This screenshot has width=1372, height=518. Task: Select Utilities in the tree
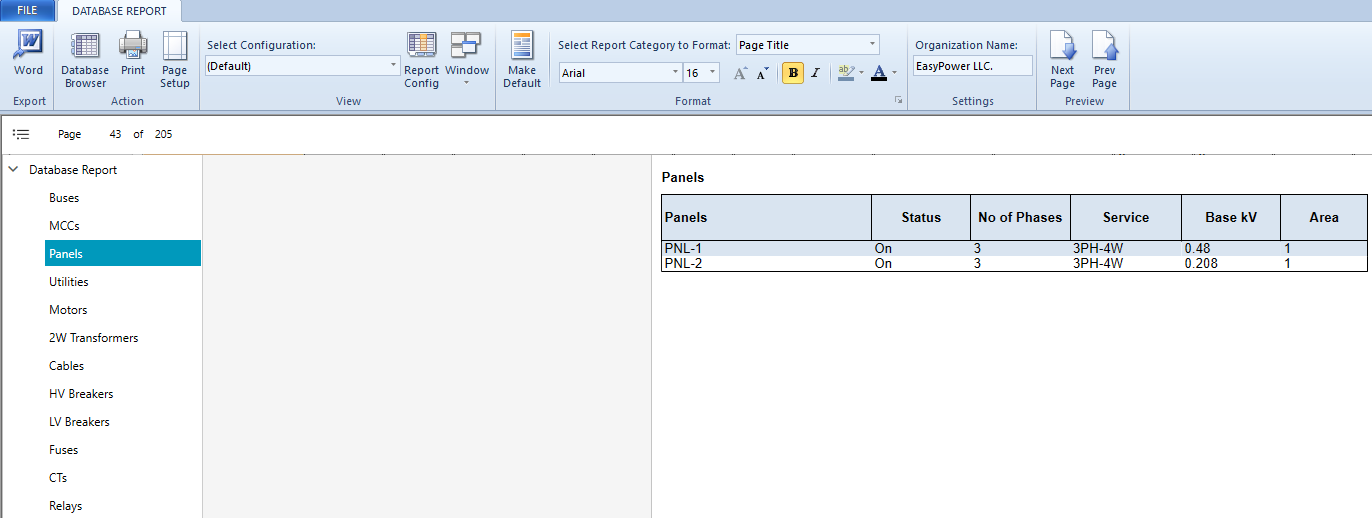point(69,282)
